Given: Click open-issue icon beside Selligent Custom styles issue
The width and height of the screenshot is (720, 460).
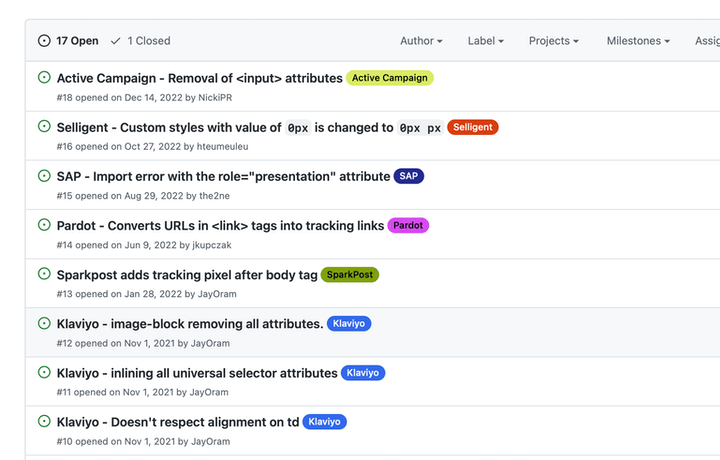Looking at the screenshot, I should pos(44,126).
